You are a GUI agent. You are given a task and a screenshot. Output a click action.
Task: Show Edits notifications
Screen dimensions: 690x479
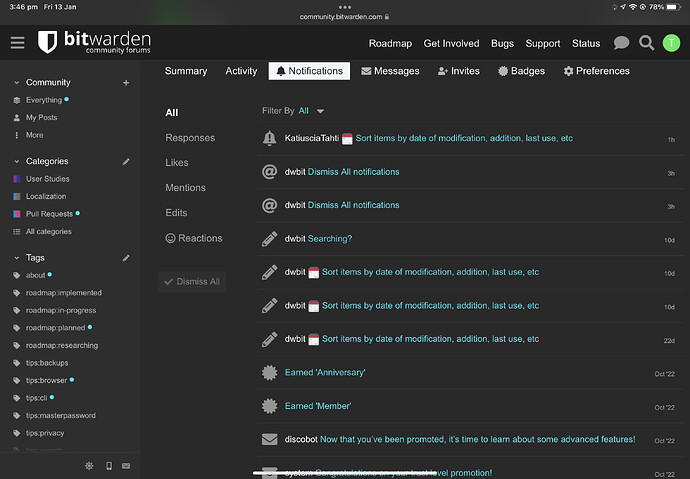tap(176, 213)
